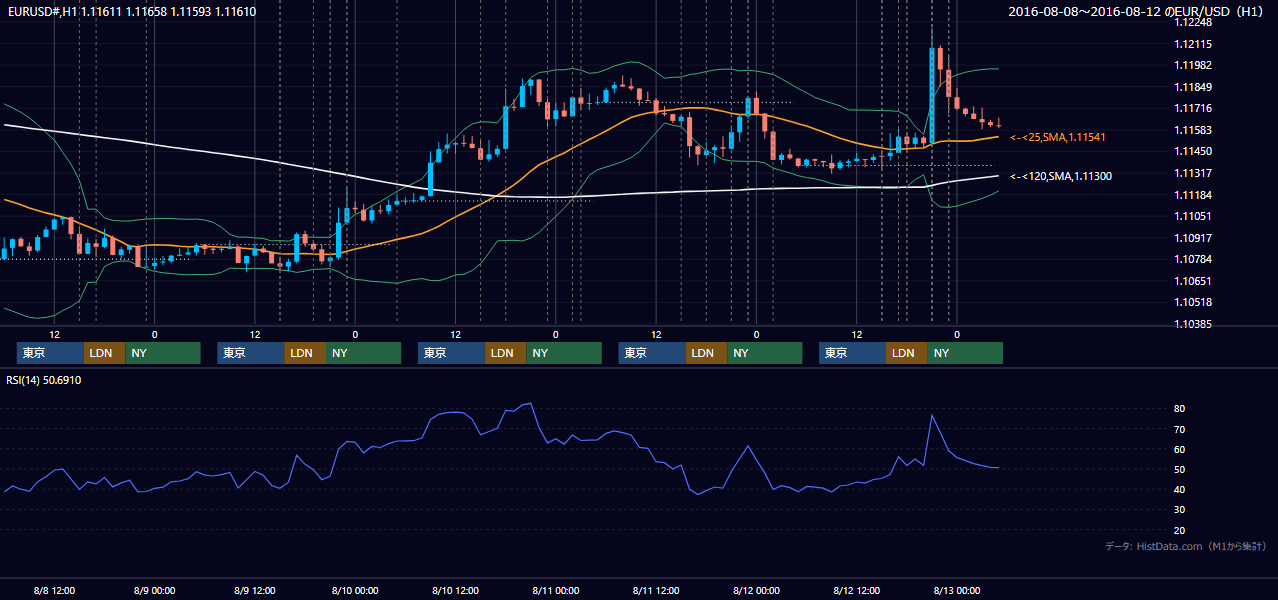Click the 東京 session block above 8/12 12:00
Image resolution: width=1278 pixels, height=600 pixels.
click(x=852, y=353)
